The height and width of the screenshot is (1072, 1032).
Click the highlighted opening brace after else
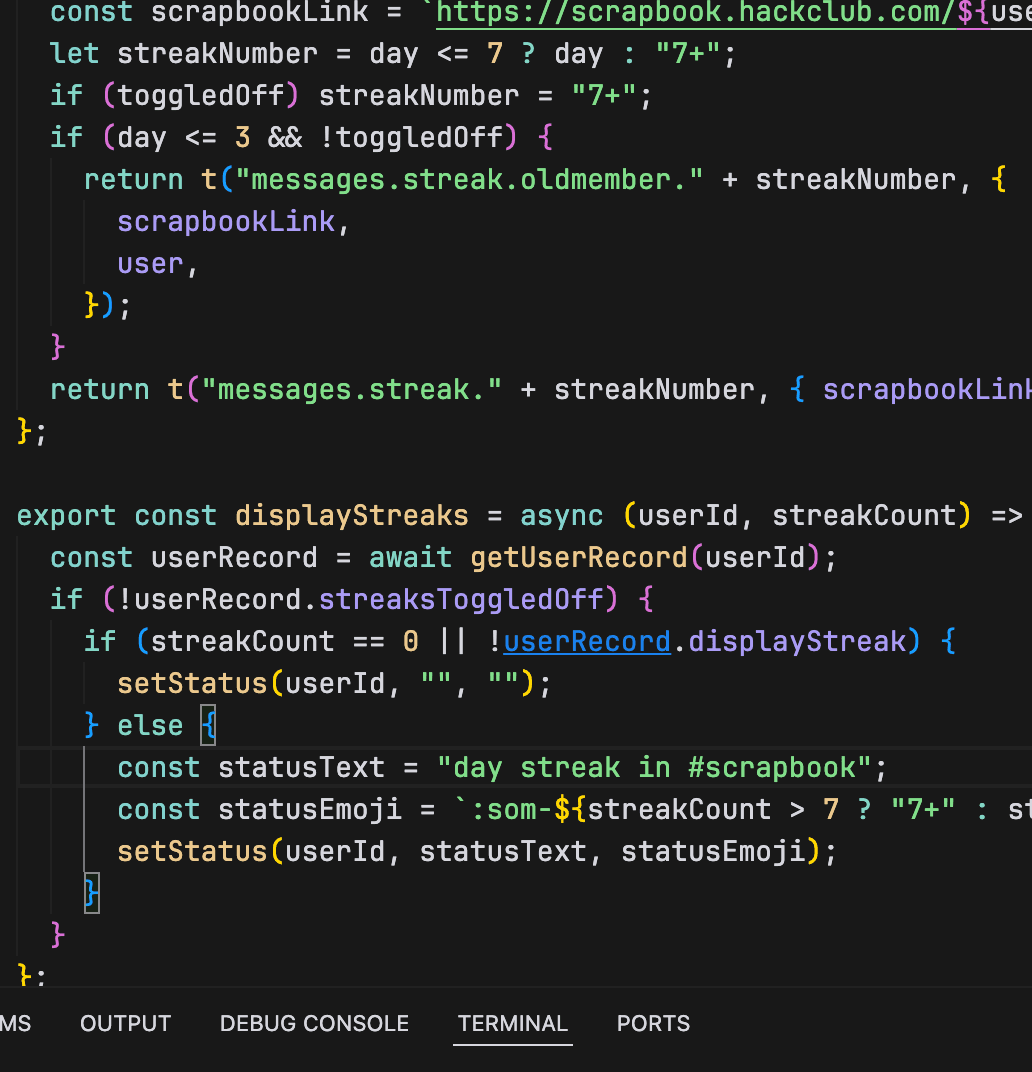tap(208, 725)
